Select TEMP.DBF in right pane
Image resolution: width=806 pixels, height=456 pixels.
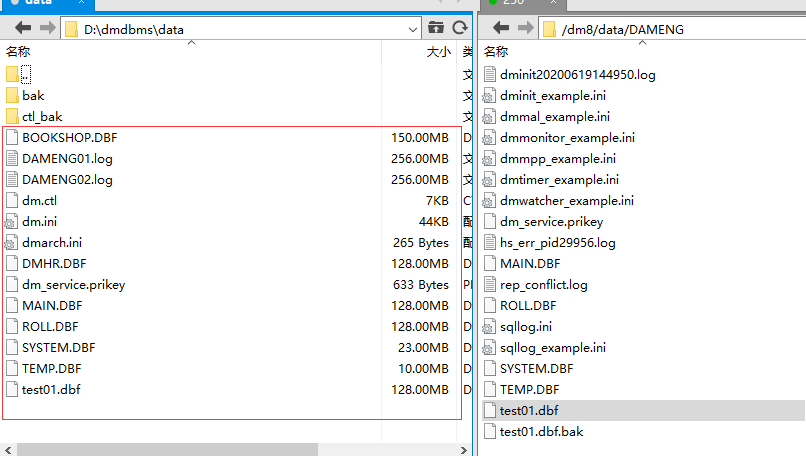529,390
